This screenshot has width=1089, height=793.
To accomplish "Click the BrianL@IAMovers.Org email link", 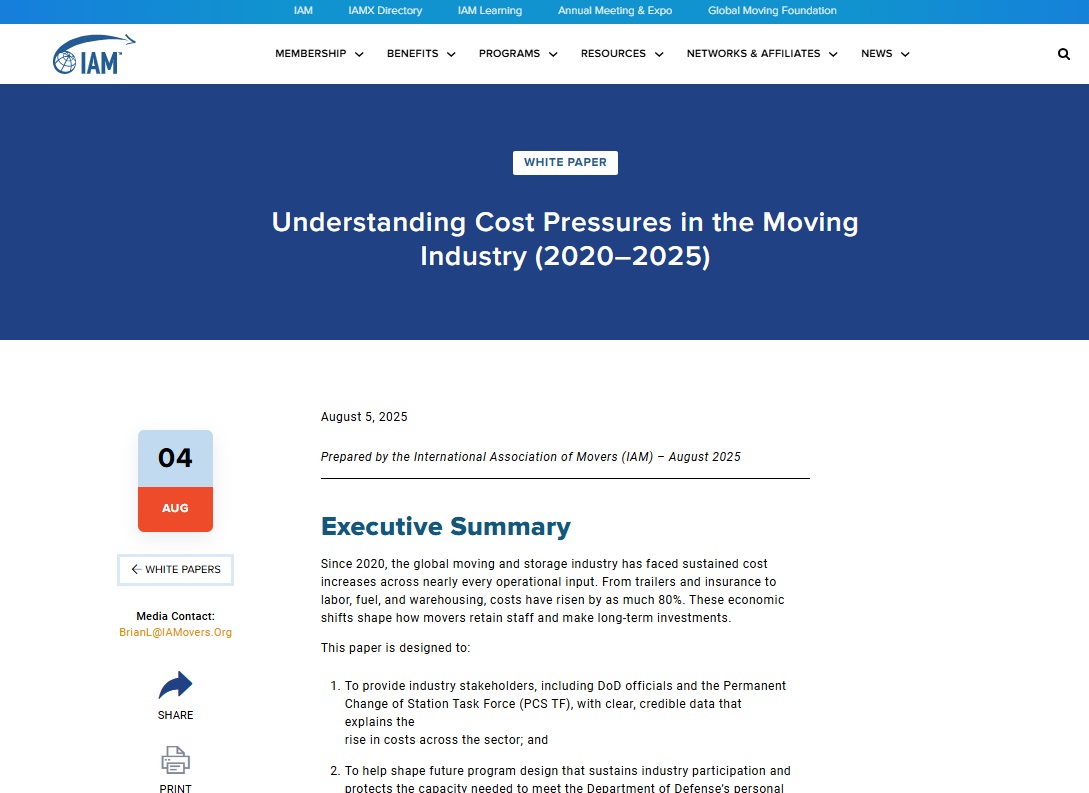I will (x=175, y=631).
